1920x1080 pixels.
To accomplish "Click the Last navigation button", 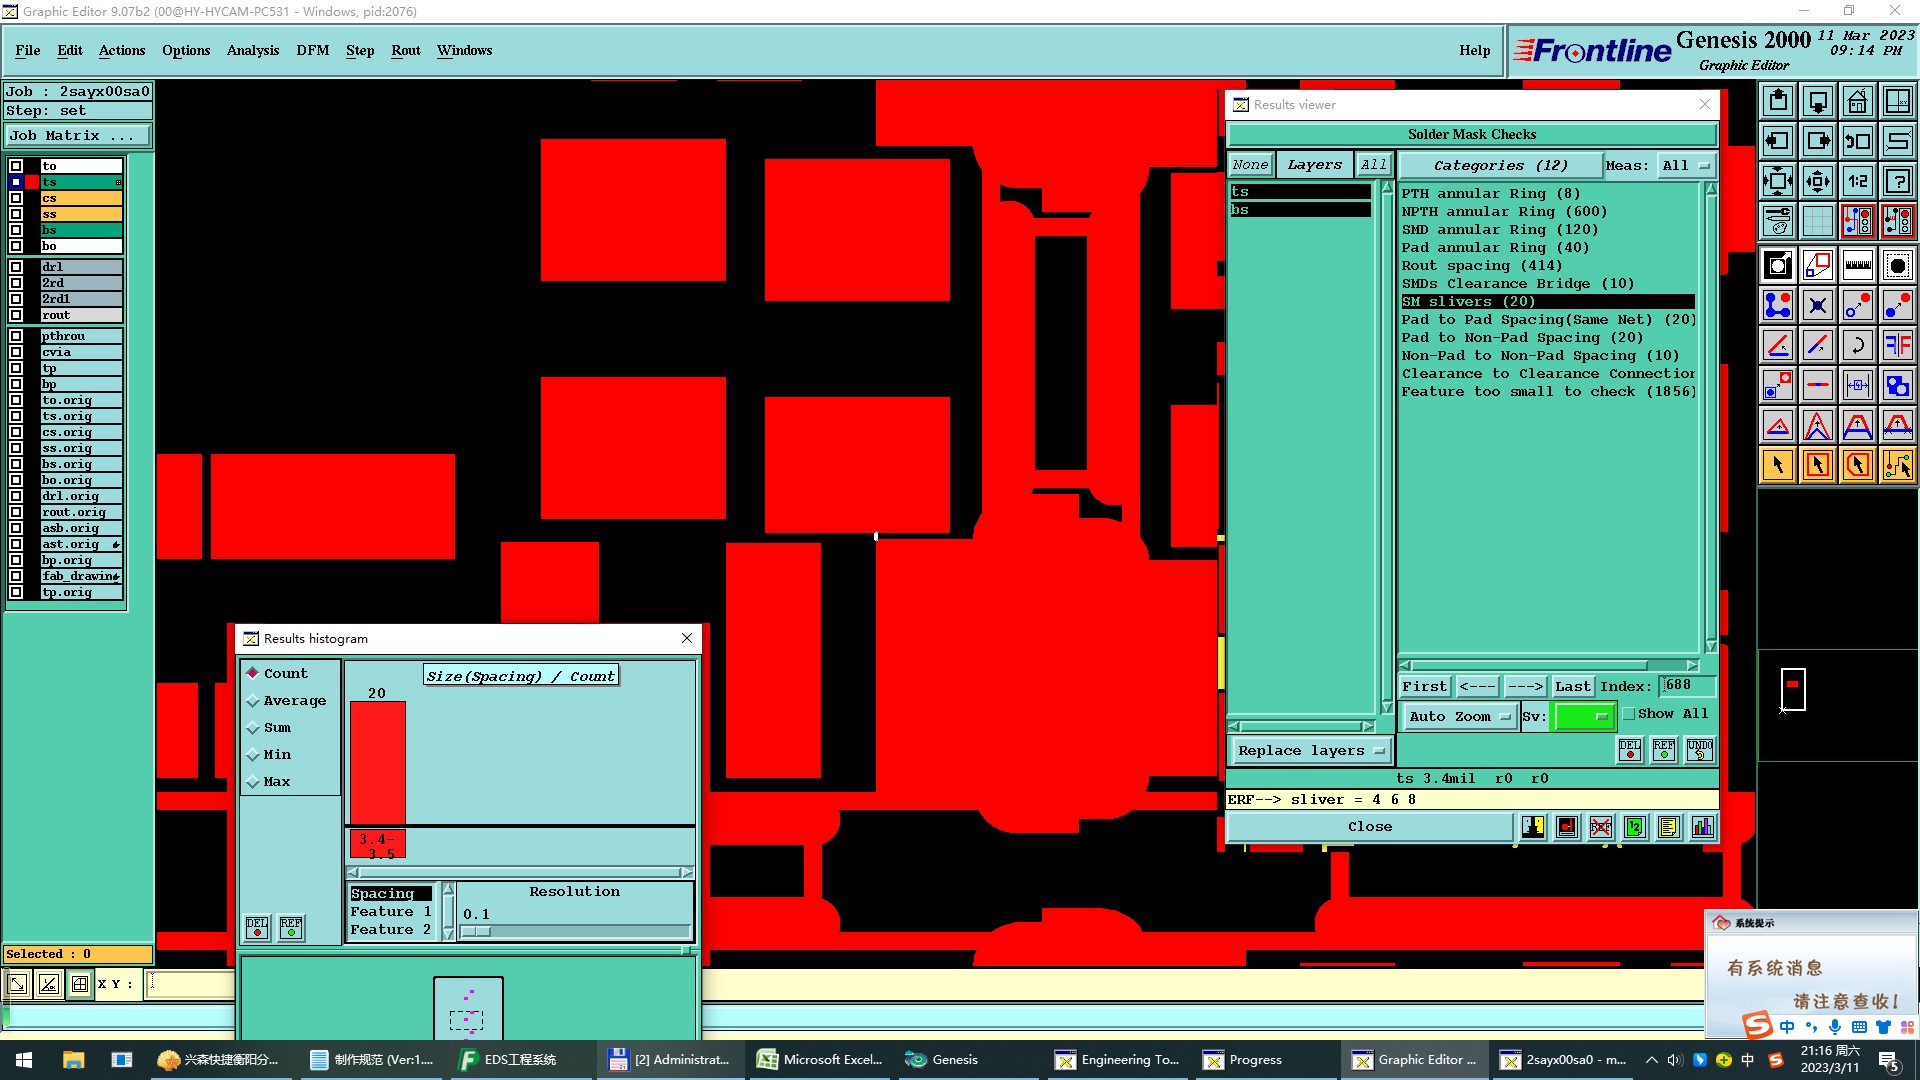I will click(x=1572, y=686).
